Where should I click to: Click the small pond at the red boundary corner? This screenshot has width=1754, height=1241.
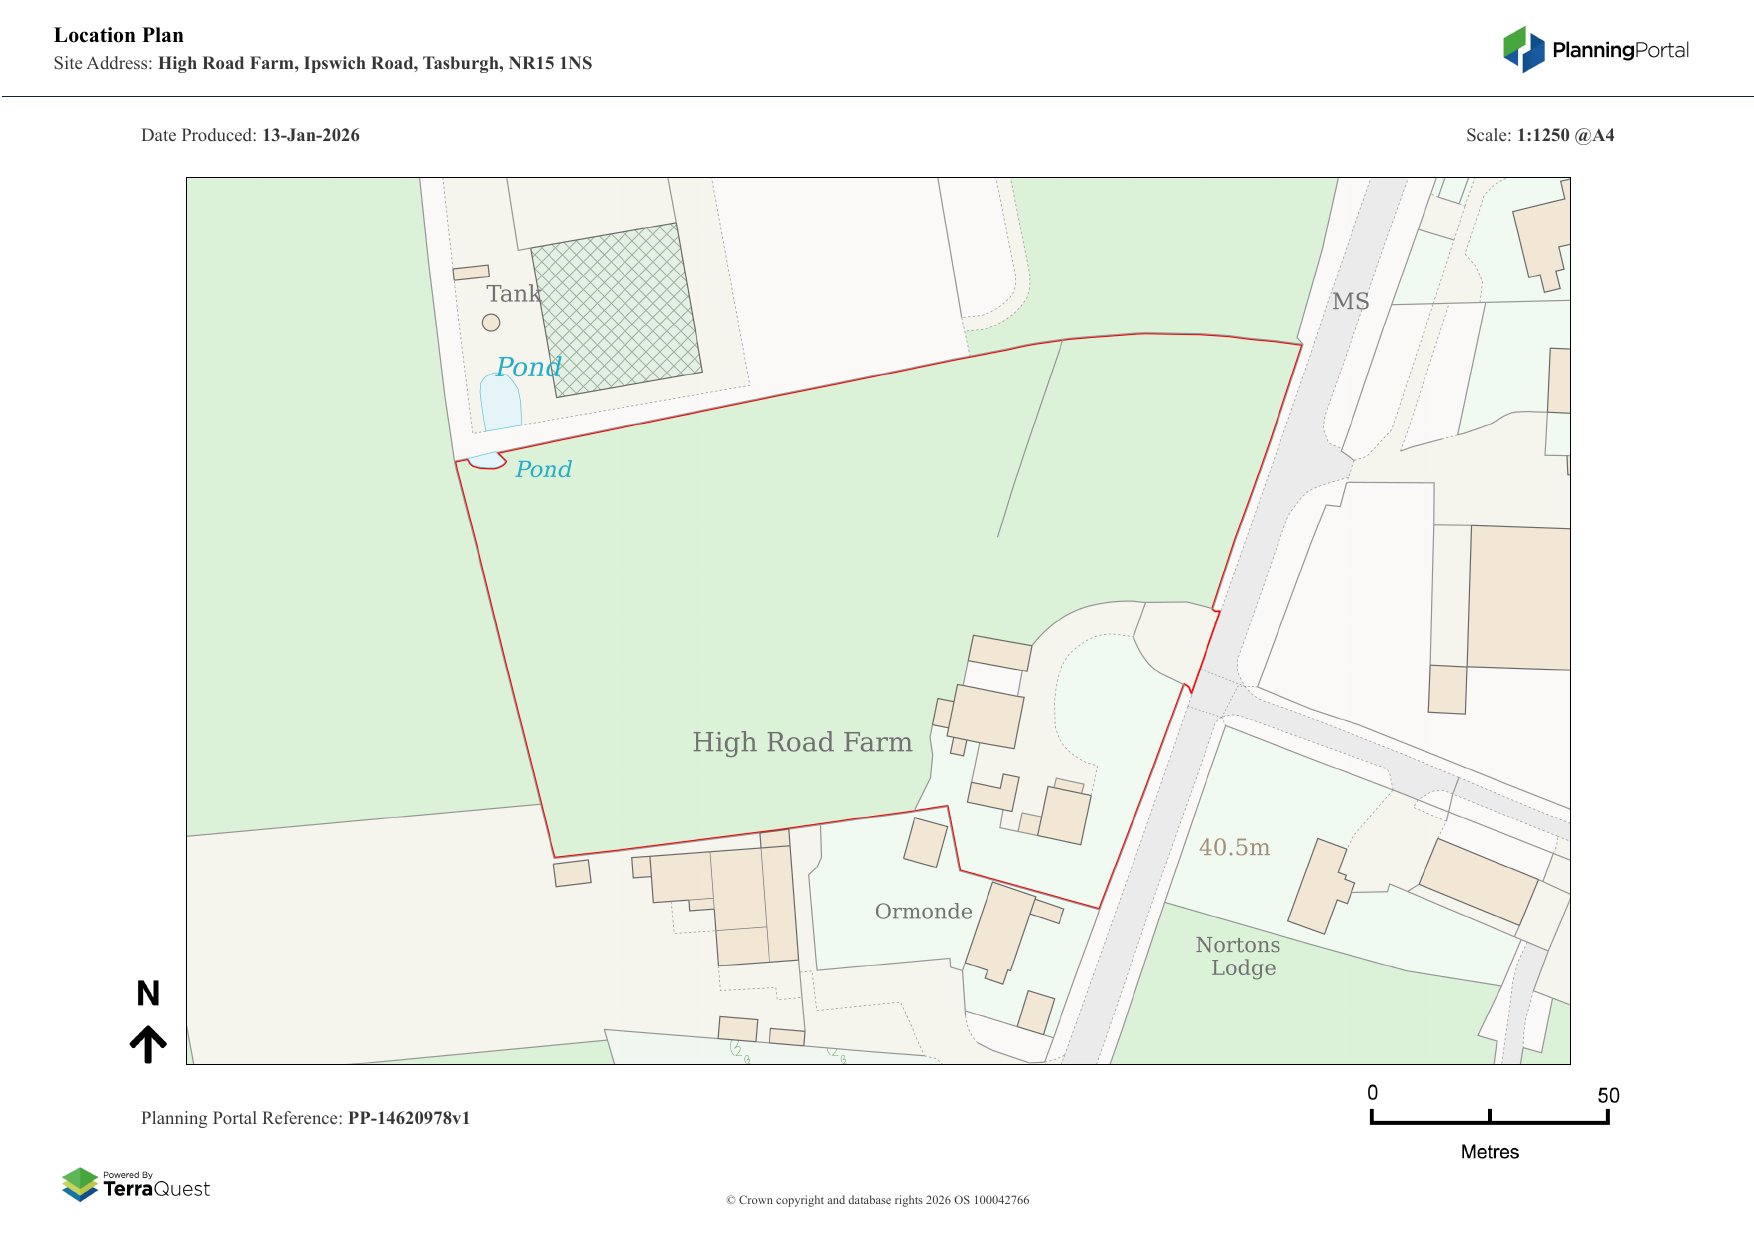pyautogui.click(x=487, y=462)
